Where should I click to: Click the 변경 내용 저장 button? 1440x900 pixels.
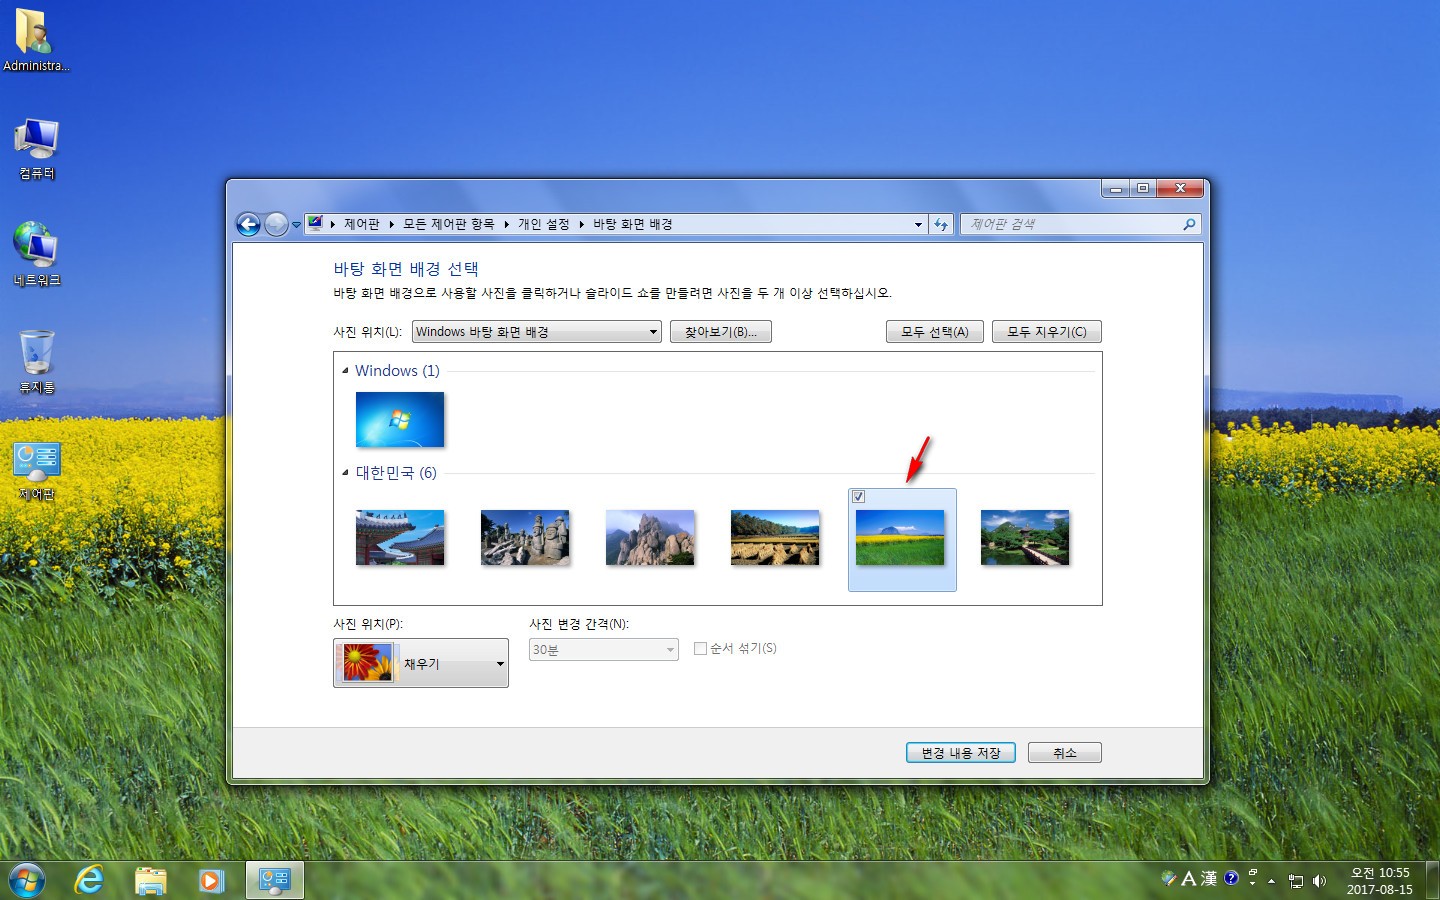961,753
